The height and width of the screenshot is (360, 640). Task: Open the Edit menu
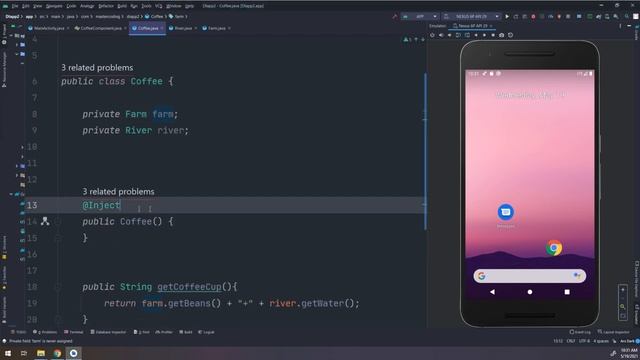point(25,6)
